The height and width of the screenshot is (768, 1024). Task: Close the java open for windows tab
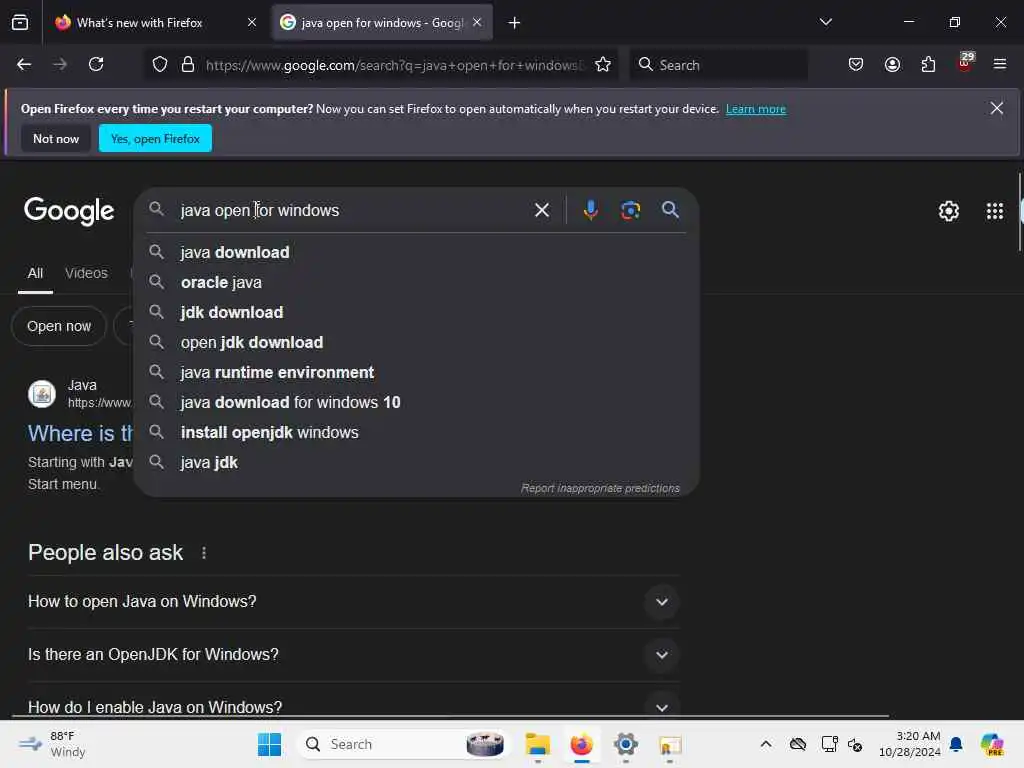pyautogui.click(x=477, y=23)
